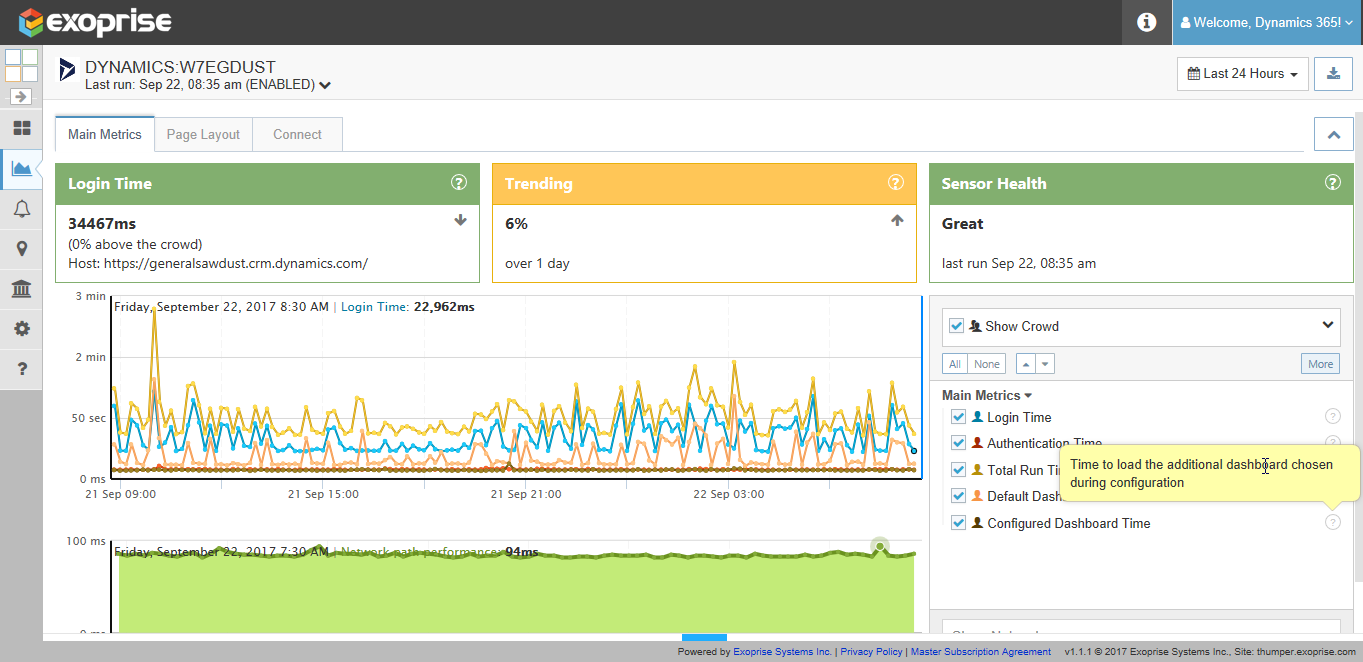
Task: Click the Exoprise logo
Action: click(95, 22)
